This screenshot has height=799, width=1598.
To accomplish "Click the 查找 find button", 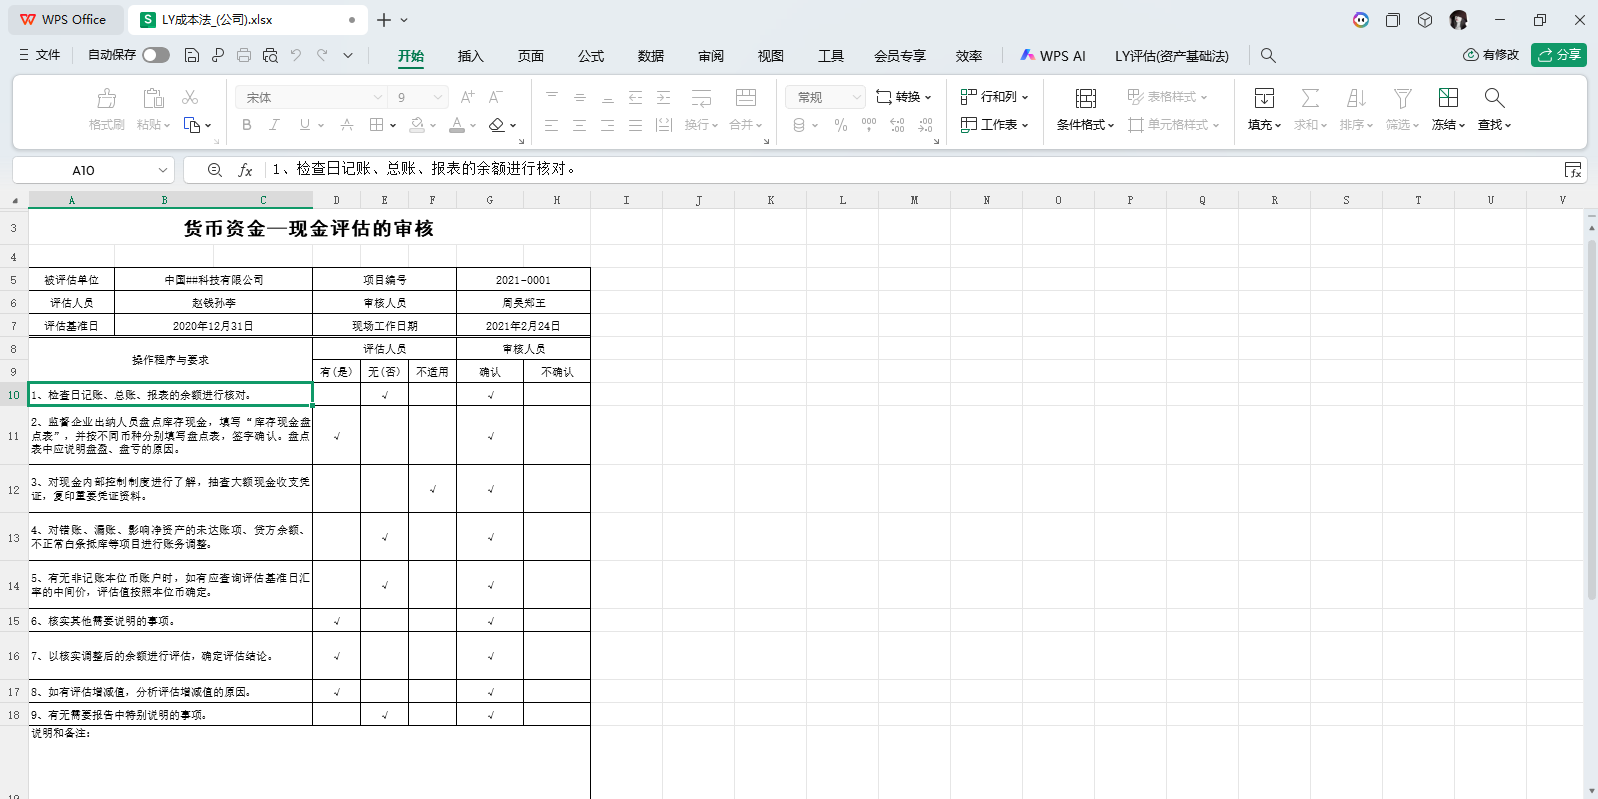I will (x=1494, y=108).
